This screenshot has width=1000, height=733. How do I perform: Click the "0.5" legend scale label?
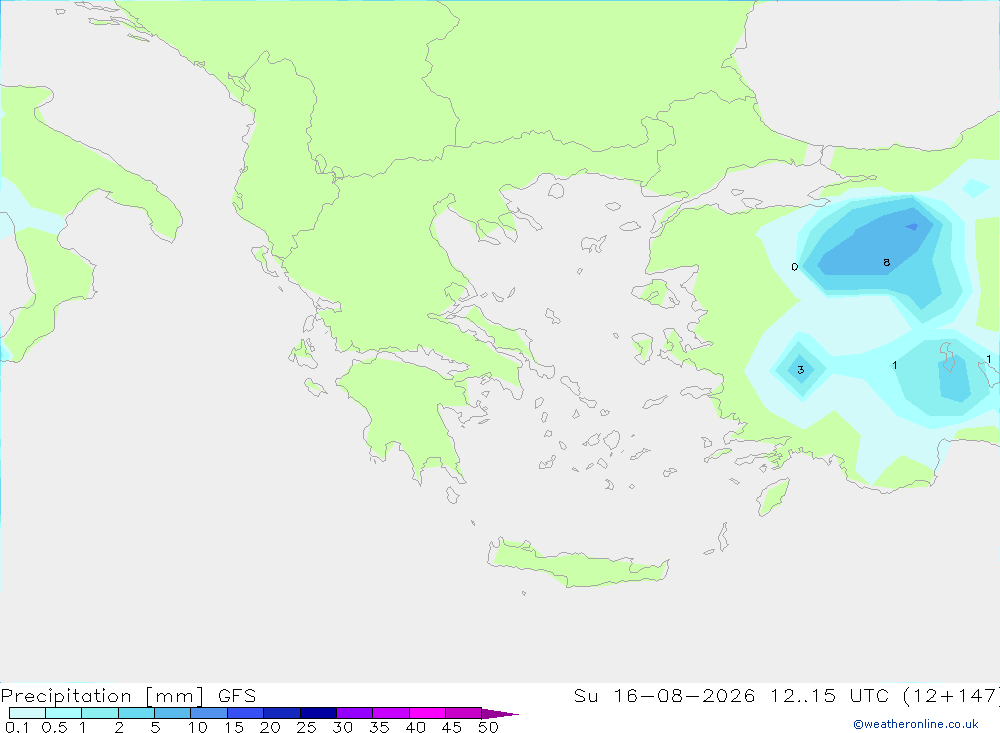(54, 727)
